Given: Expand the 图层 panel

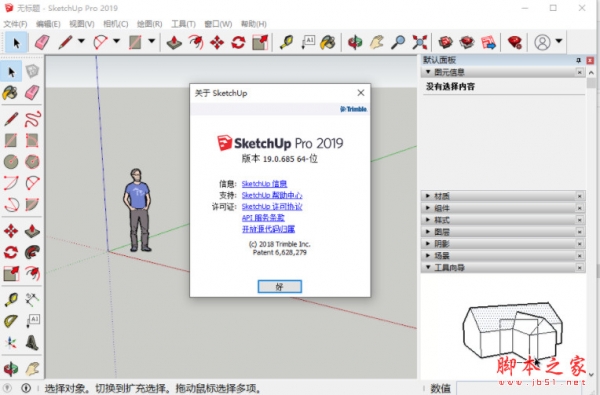Looking at the screenshot, I should [x=503, y=232].
